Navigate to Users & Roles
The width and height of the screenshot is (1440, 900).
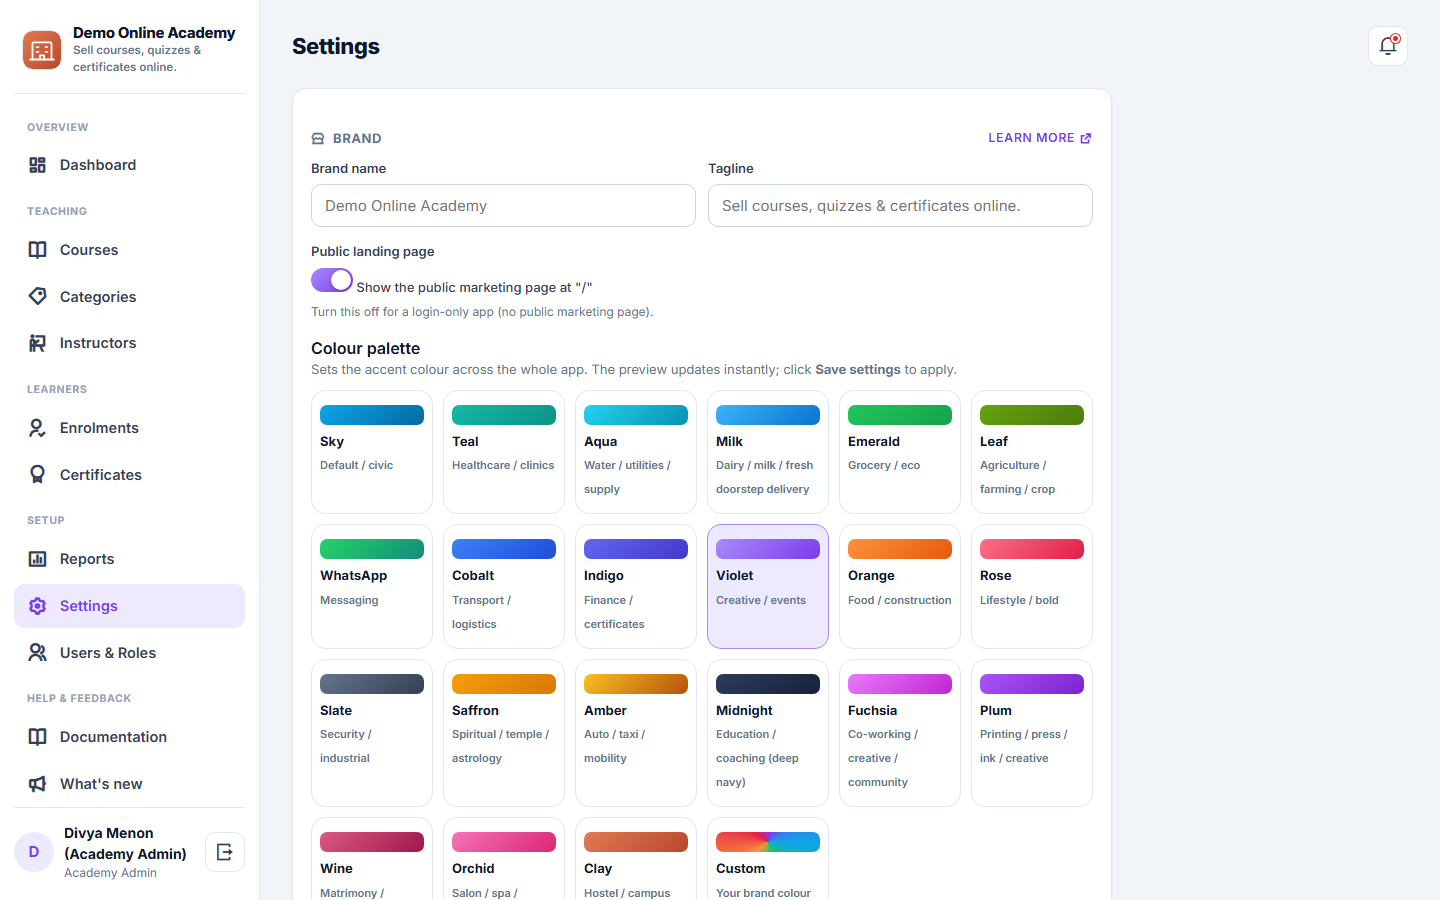[129, 653]
